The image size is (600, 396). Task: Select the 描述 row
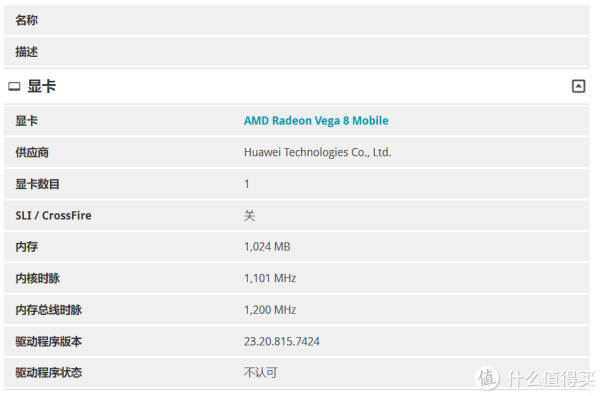(297, 52)
